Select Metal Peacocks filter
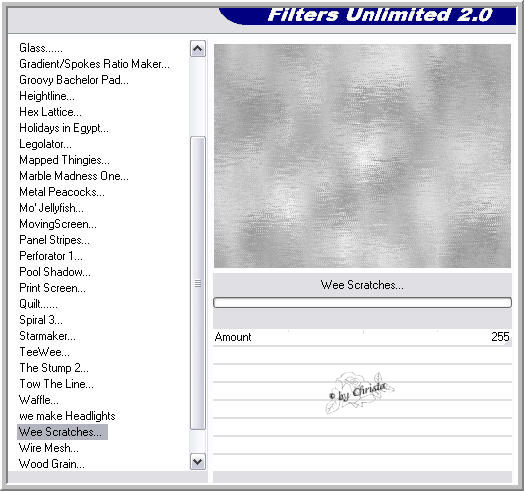Screen dimensions: 524x491 [62, 192]
